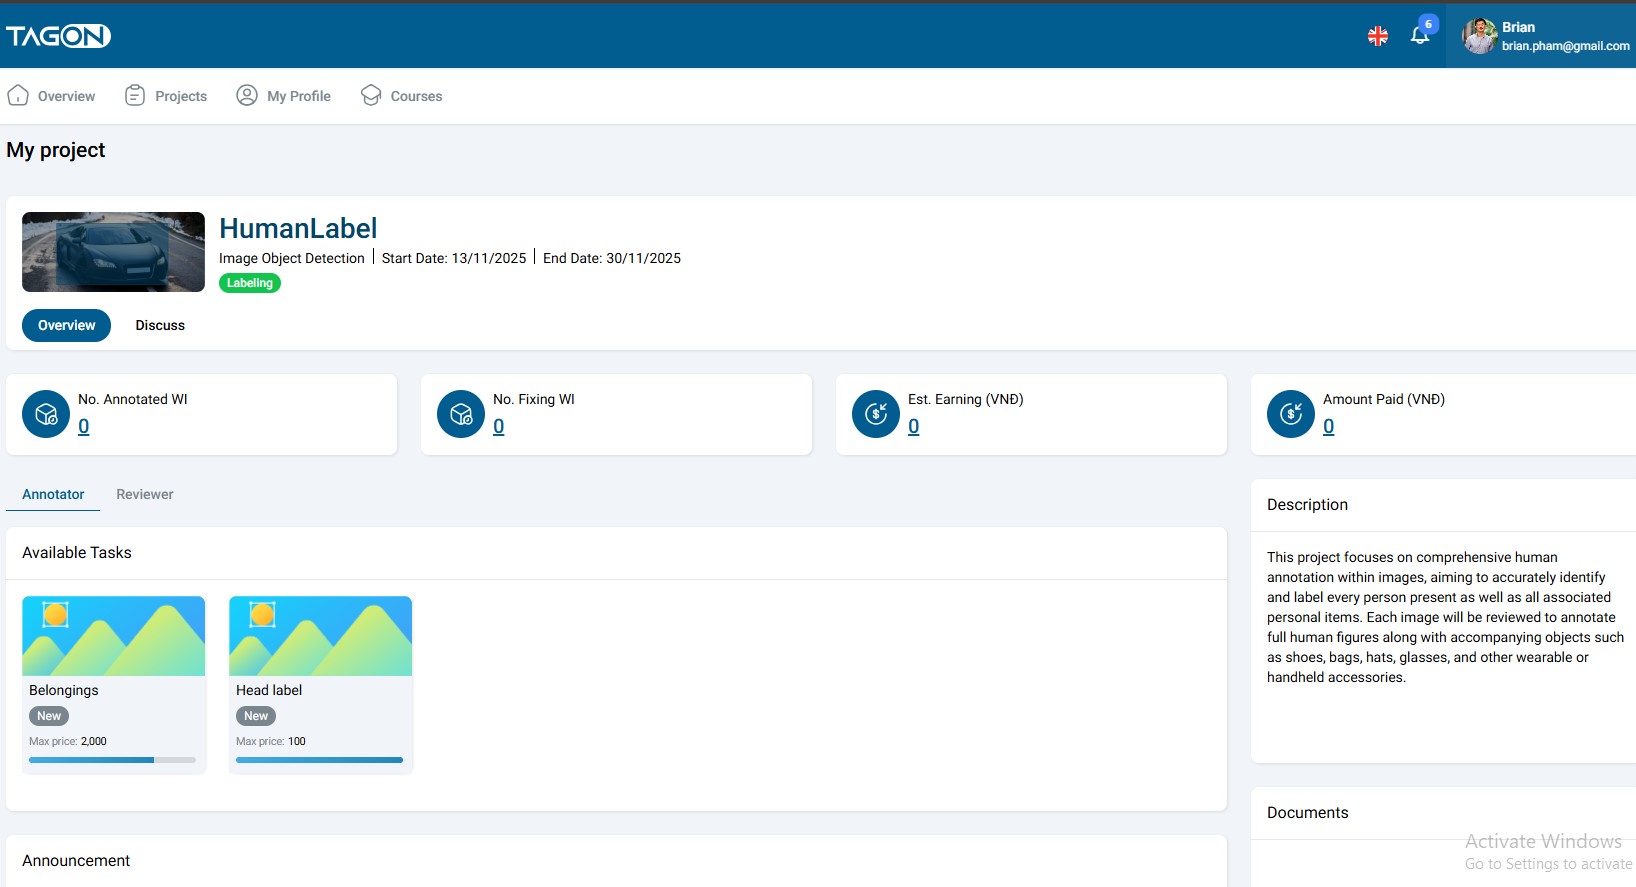Screen dimensions: 1636x887
Task: Switch to the Reviewer tab
Action: (x=145, y=494)
